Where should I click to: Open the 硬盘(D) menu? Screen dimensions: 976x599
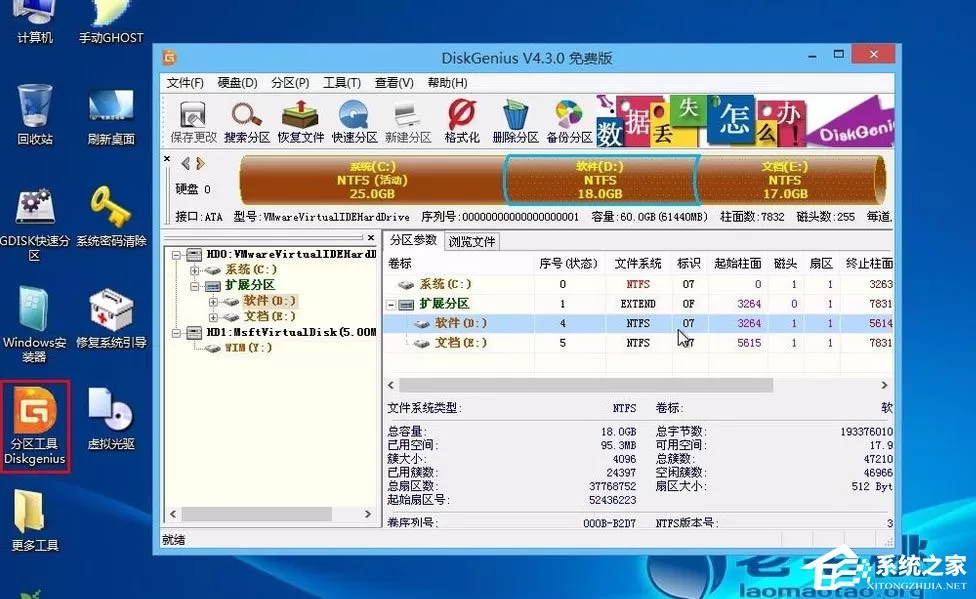pos(237,83)
